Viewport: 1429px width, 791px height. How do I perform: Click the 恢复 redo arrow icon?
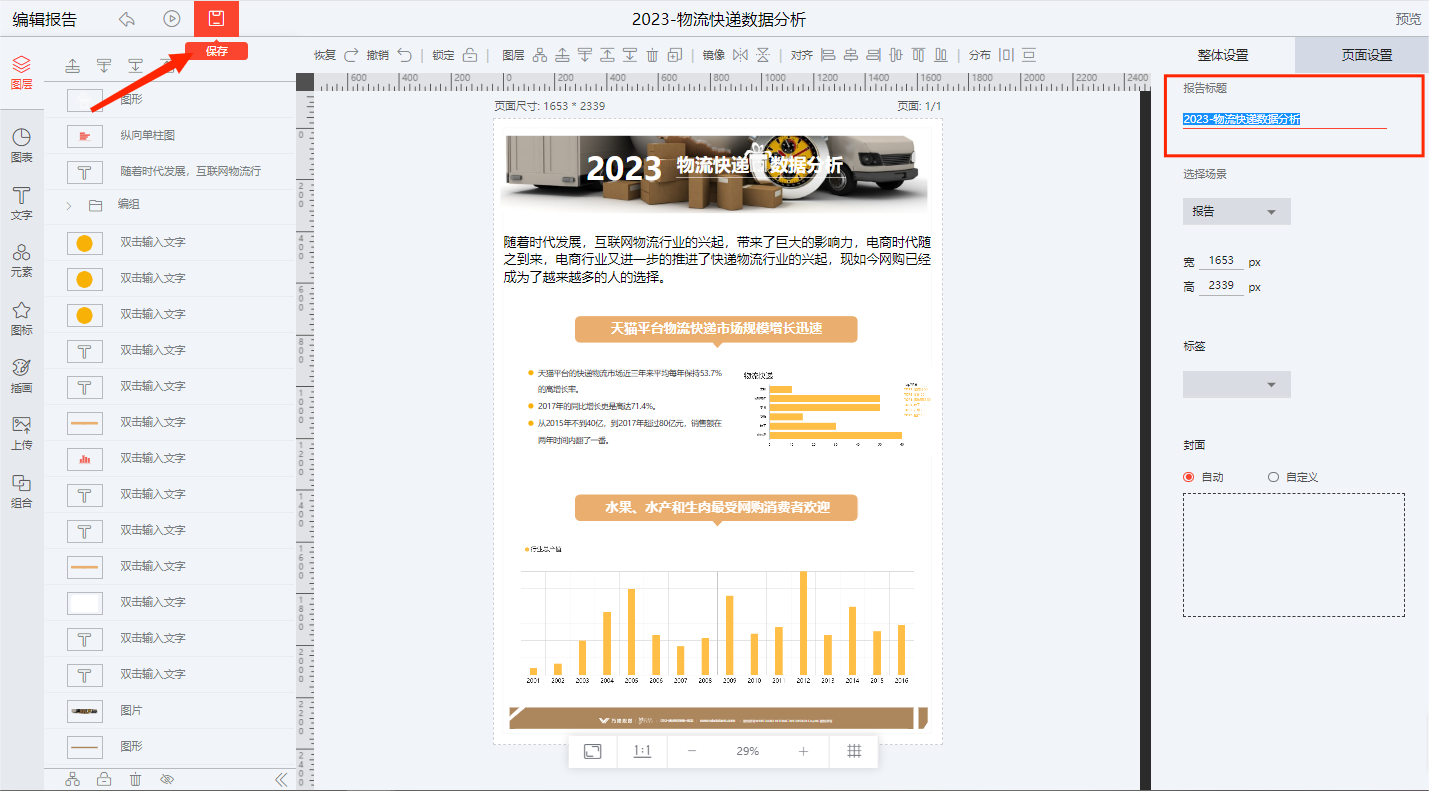click(x=351, y=55)
